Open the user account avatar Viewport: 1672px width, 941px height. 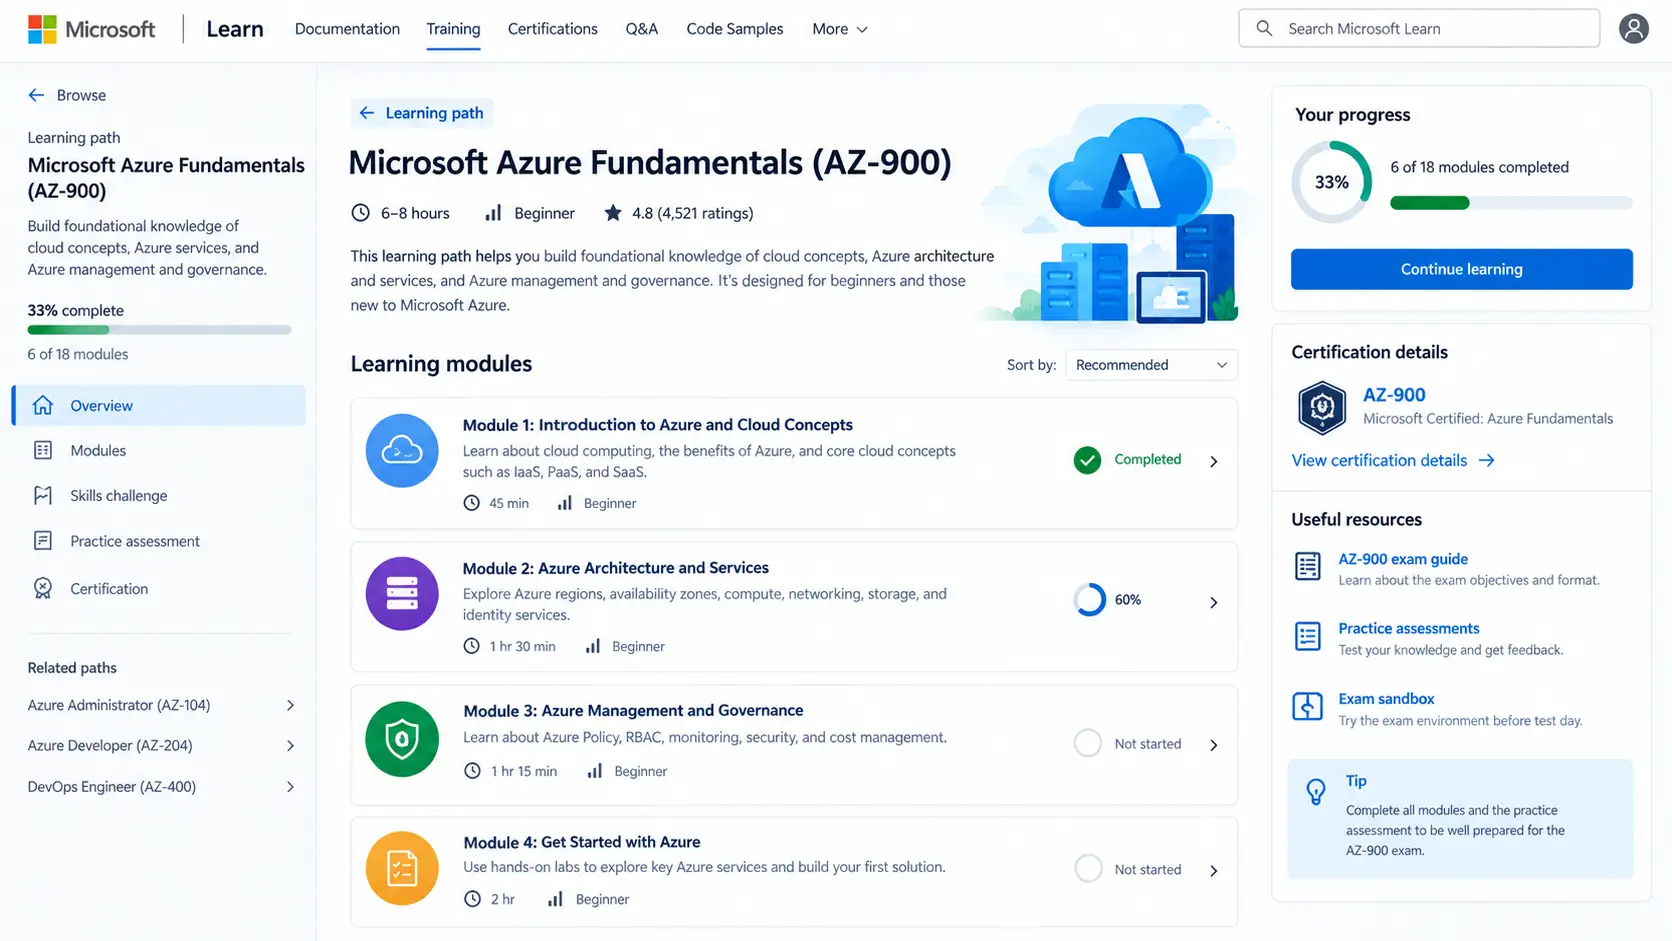click(x=1634, y=29)
